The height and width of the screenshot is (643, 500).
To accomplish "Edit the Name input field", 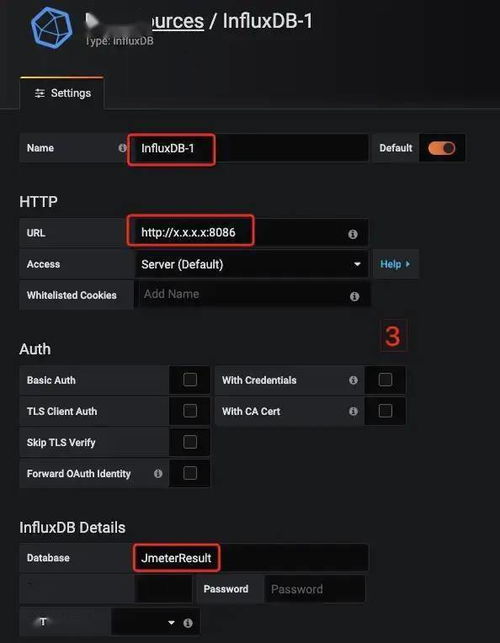I will pyautogui.click(x=249, y=148).
